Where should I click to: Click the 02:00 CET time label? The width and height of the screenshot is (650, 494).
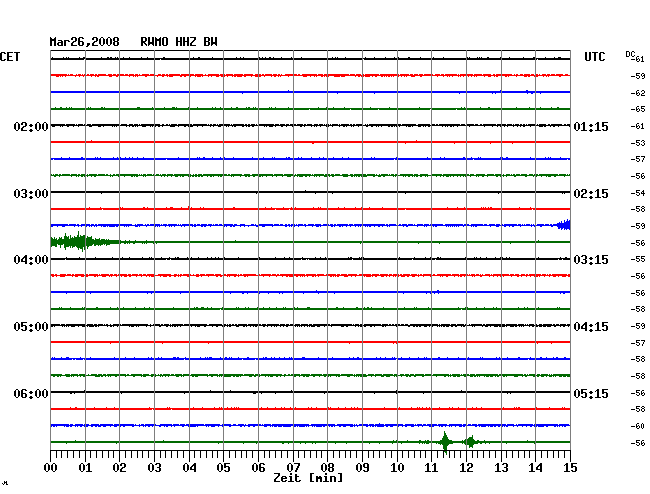tap(31, 126)
